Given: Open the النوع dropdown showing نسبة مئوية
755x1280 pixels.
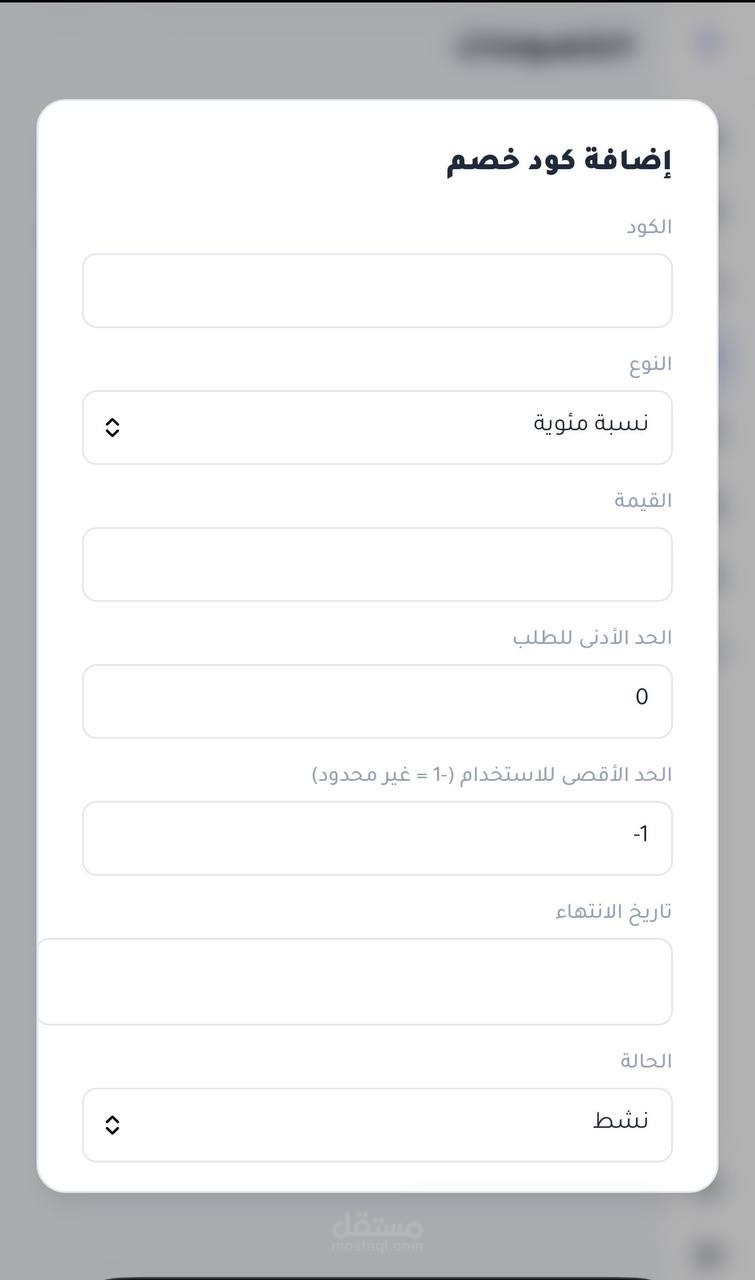Looking at the screenshot, I should click(x=377, y=427).
